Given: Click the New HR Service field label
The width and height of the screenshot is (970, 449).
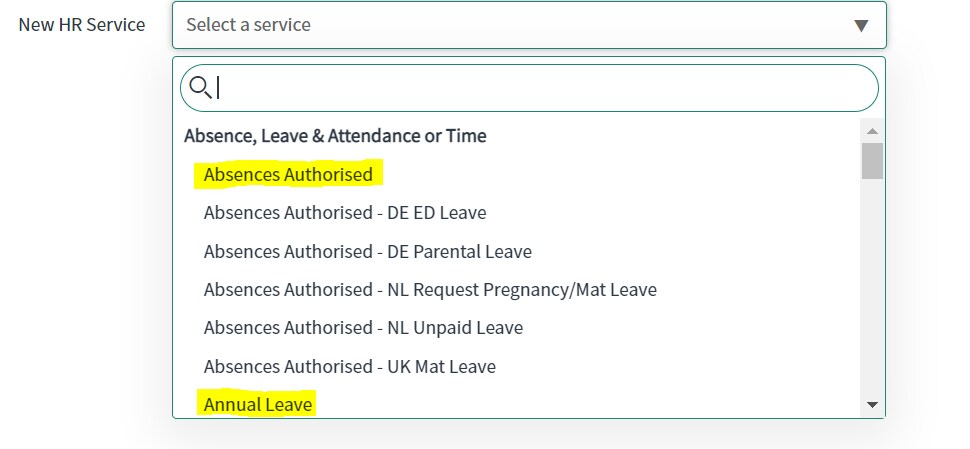Looking at the screenshot, I should (82, 25).
